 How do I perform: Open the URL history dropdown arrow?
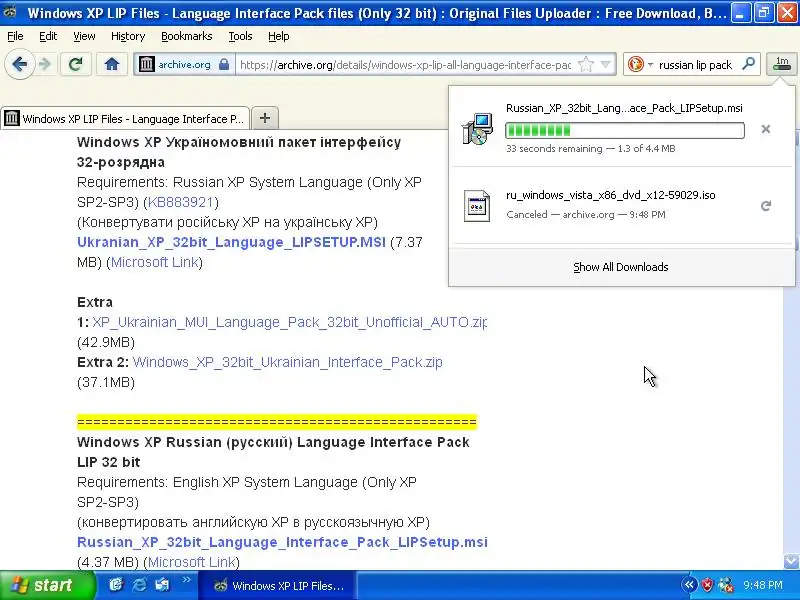pyautogui.click(x=606, y=64)
